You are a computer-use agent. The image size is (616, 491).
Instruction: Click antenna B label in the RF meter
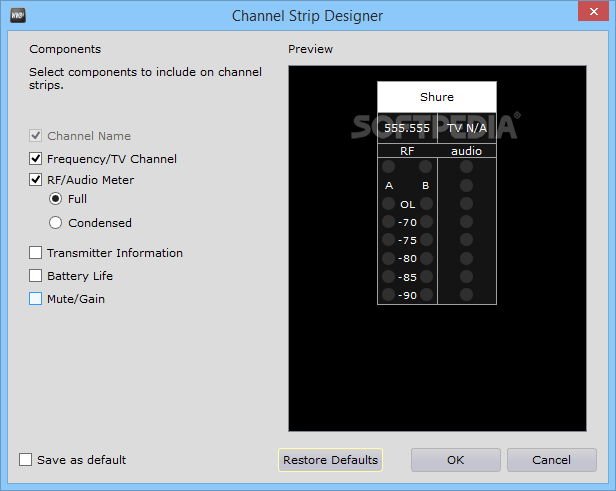pyautogui.click(x=425, y=185)
